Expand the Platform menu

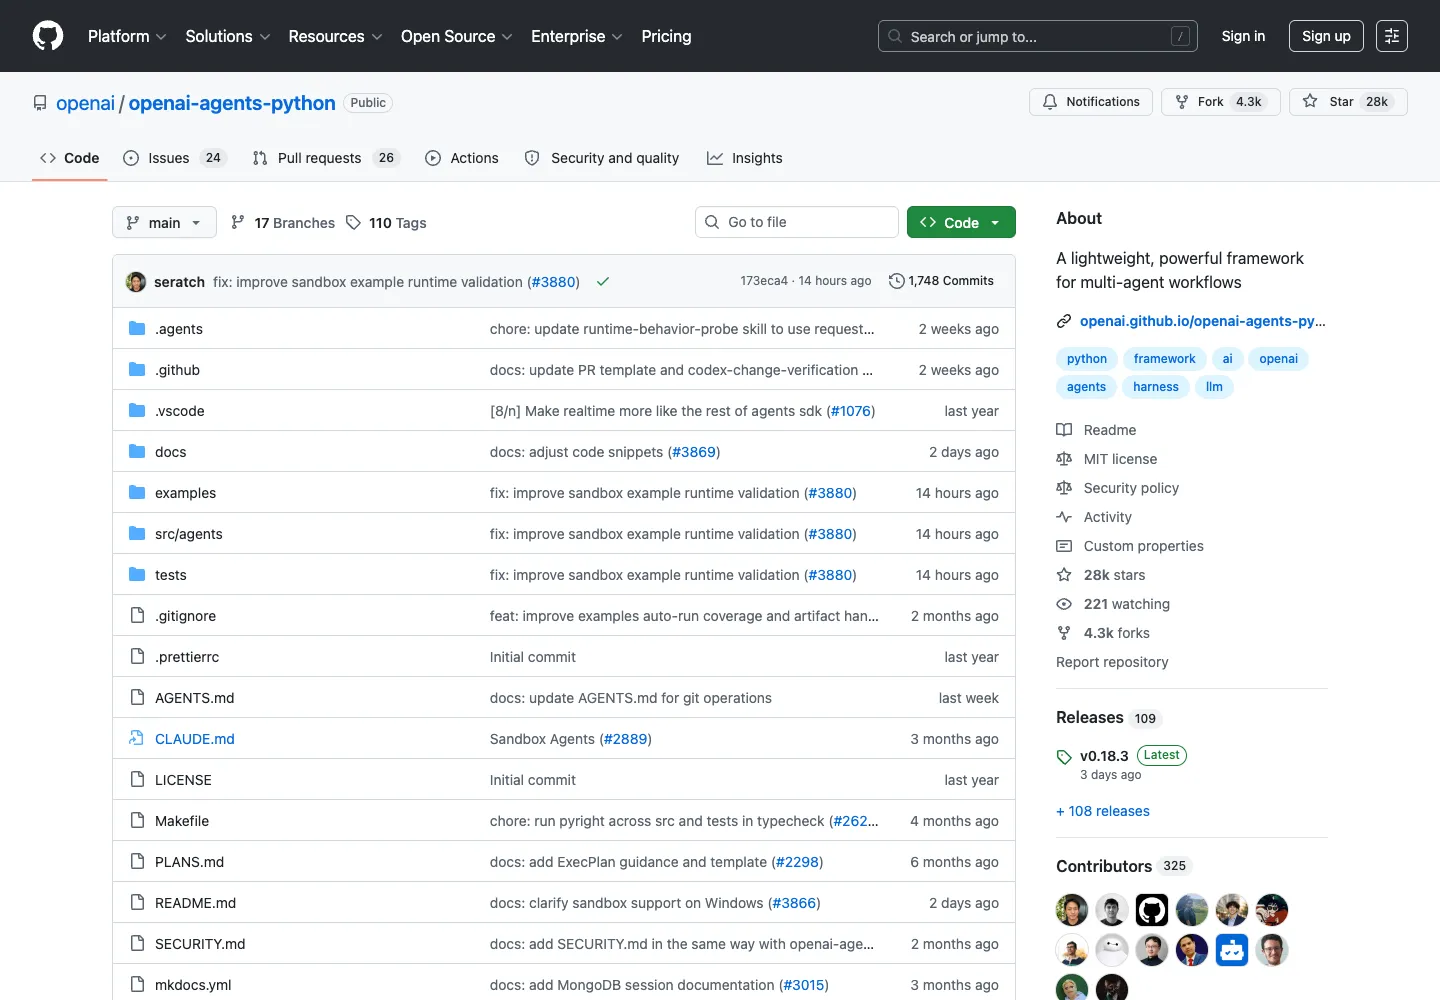pyautogui.click(x=127, y=36)
